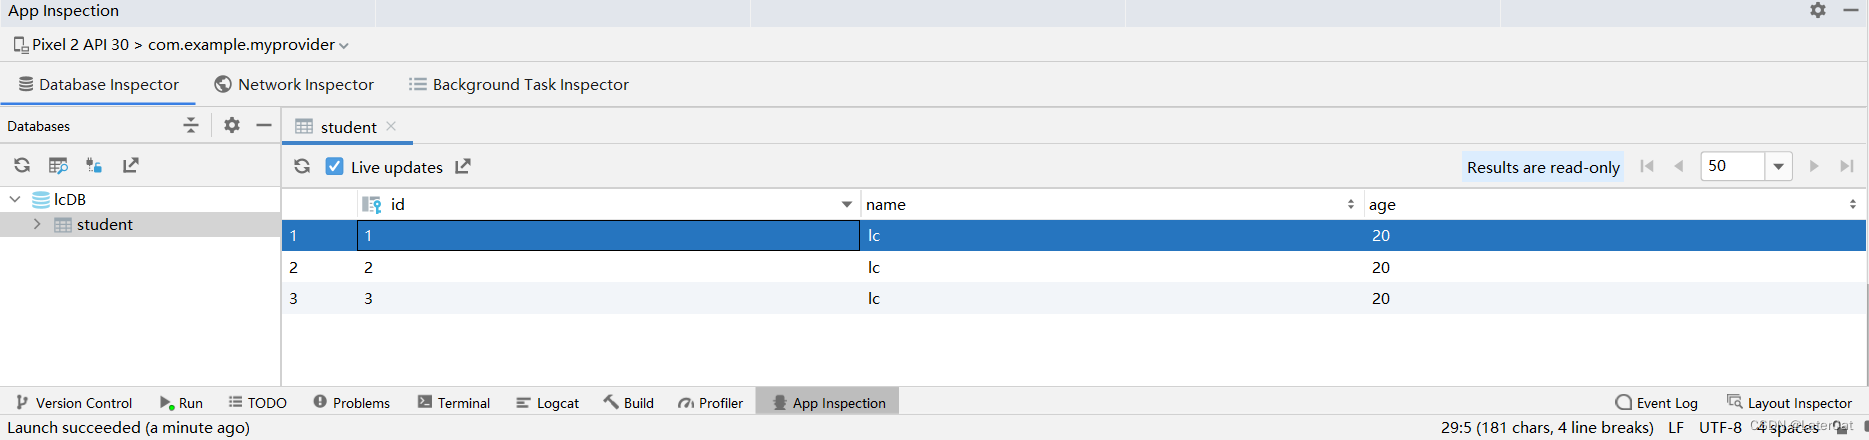Screen dimensions: 1869x440
Task: Open the page size 50 dropdown
Action: (x=1779, y=166)
